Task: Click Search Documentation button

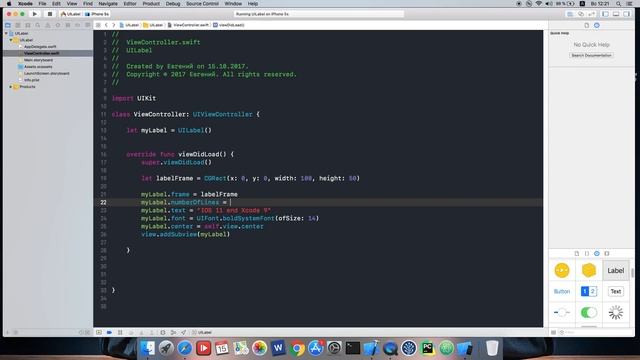Action: click(x=591, y=55)
